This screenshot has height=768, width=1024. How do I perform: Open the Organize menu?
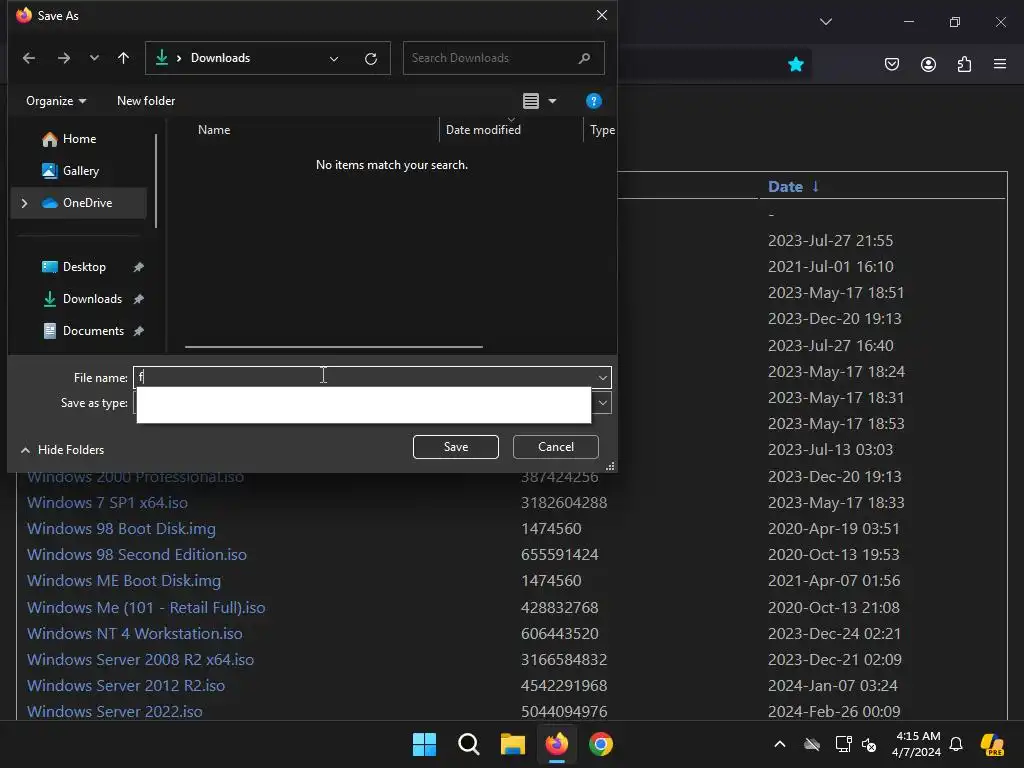pyautogui.click(x=56, y=101)
